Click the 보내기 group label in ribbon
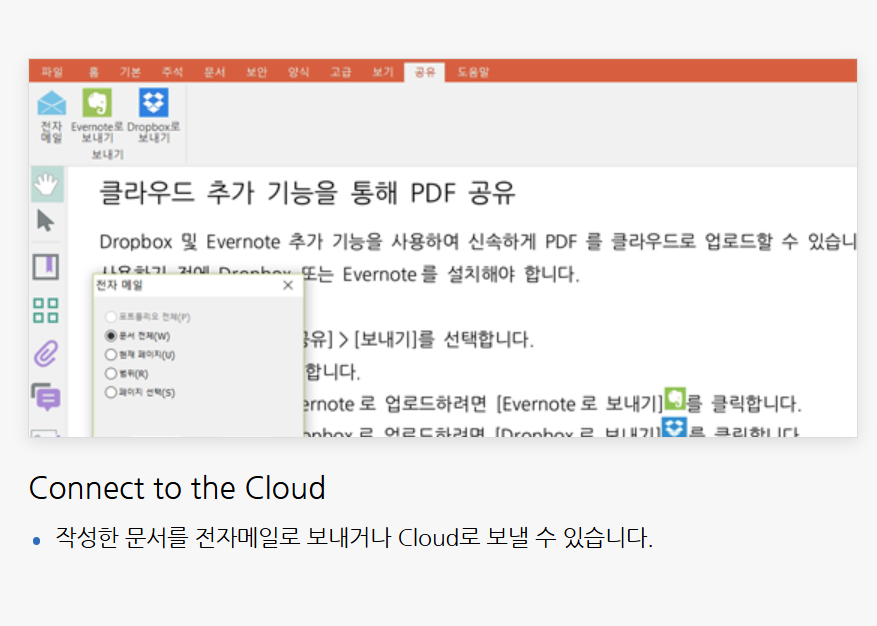Viewport: 877px width, 626px height. (107, 154)
